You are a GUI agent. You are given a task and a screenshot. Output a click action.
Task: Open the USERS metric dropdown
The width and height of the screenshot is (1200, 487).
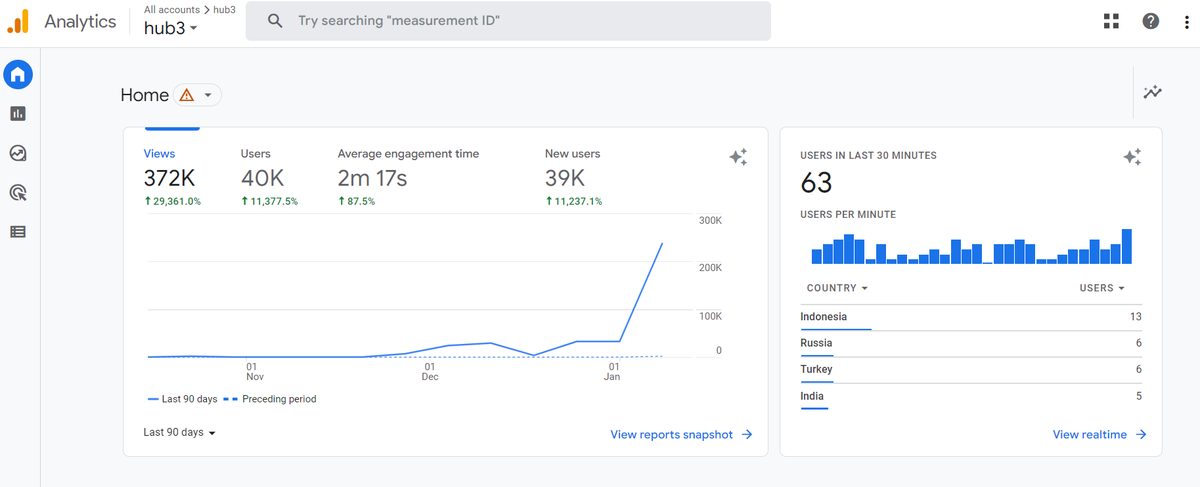[x=1102, y=288]
